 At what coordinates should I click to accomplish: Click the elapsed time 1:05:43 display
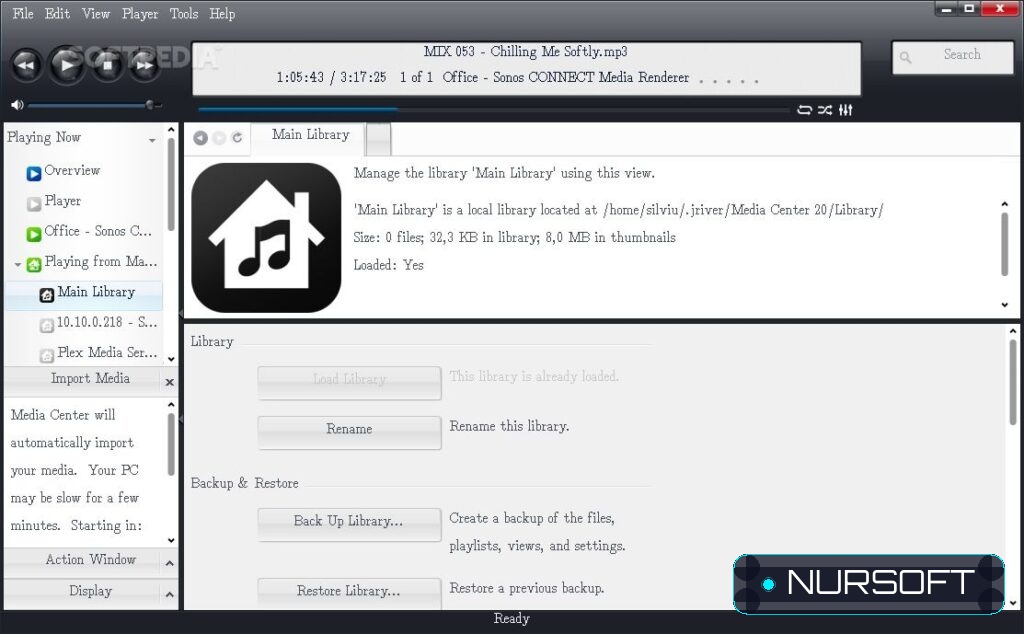pyautogui.click(x=300, y=78)
